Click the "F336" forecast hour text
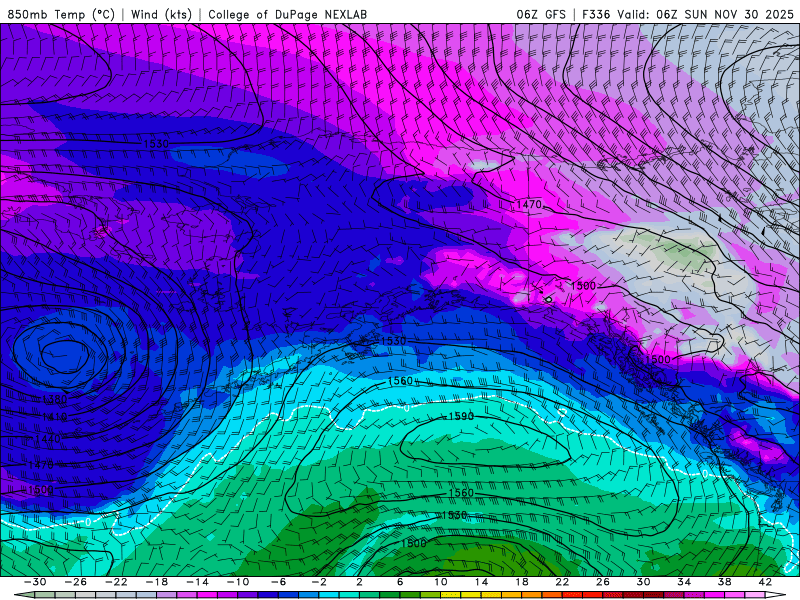 point(596,14)
